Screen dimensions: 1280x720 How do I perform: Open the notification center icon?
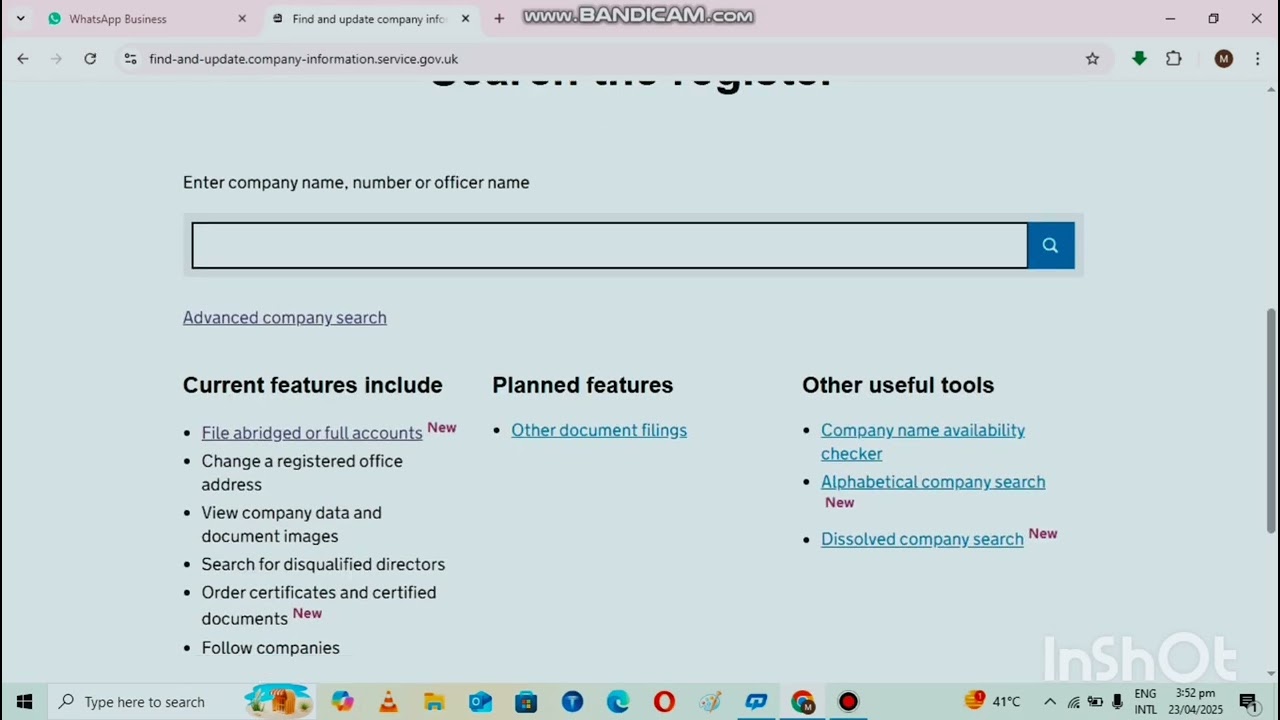[x=1248, y=702]
